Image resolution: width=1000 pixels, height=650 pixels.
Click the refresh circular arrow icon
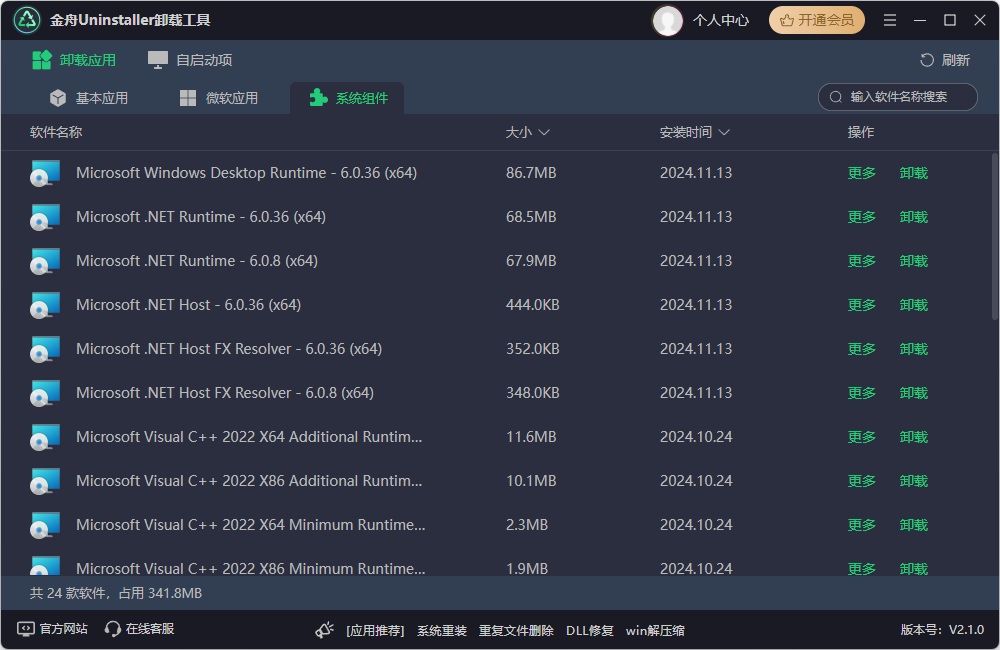point(927,60)
